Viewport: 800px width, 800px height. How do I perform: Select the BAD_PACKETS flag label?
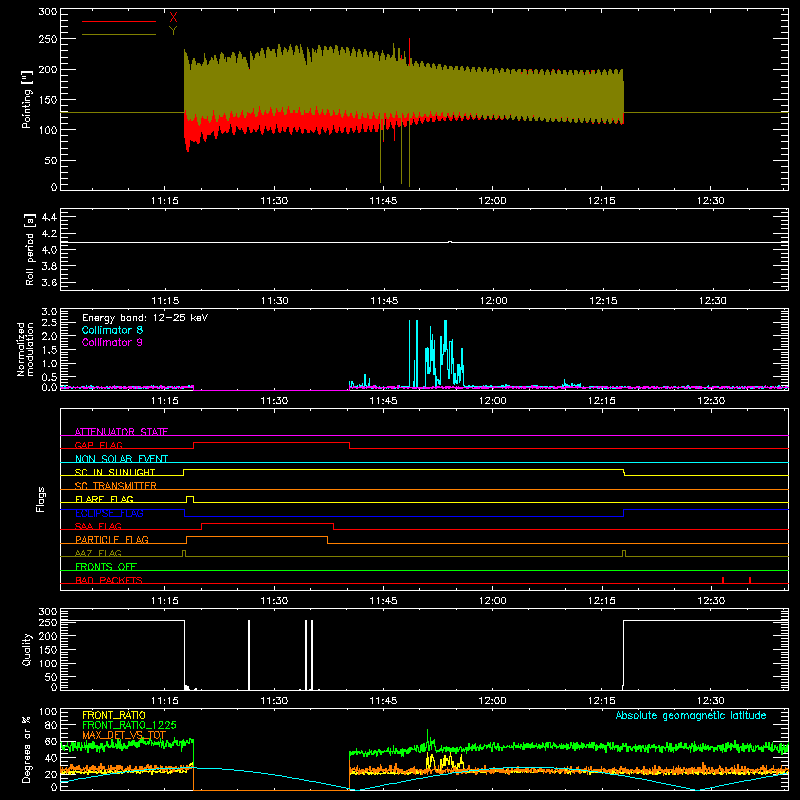[x=109, y=580]
